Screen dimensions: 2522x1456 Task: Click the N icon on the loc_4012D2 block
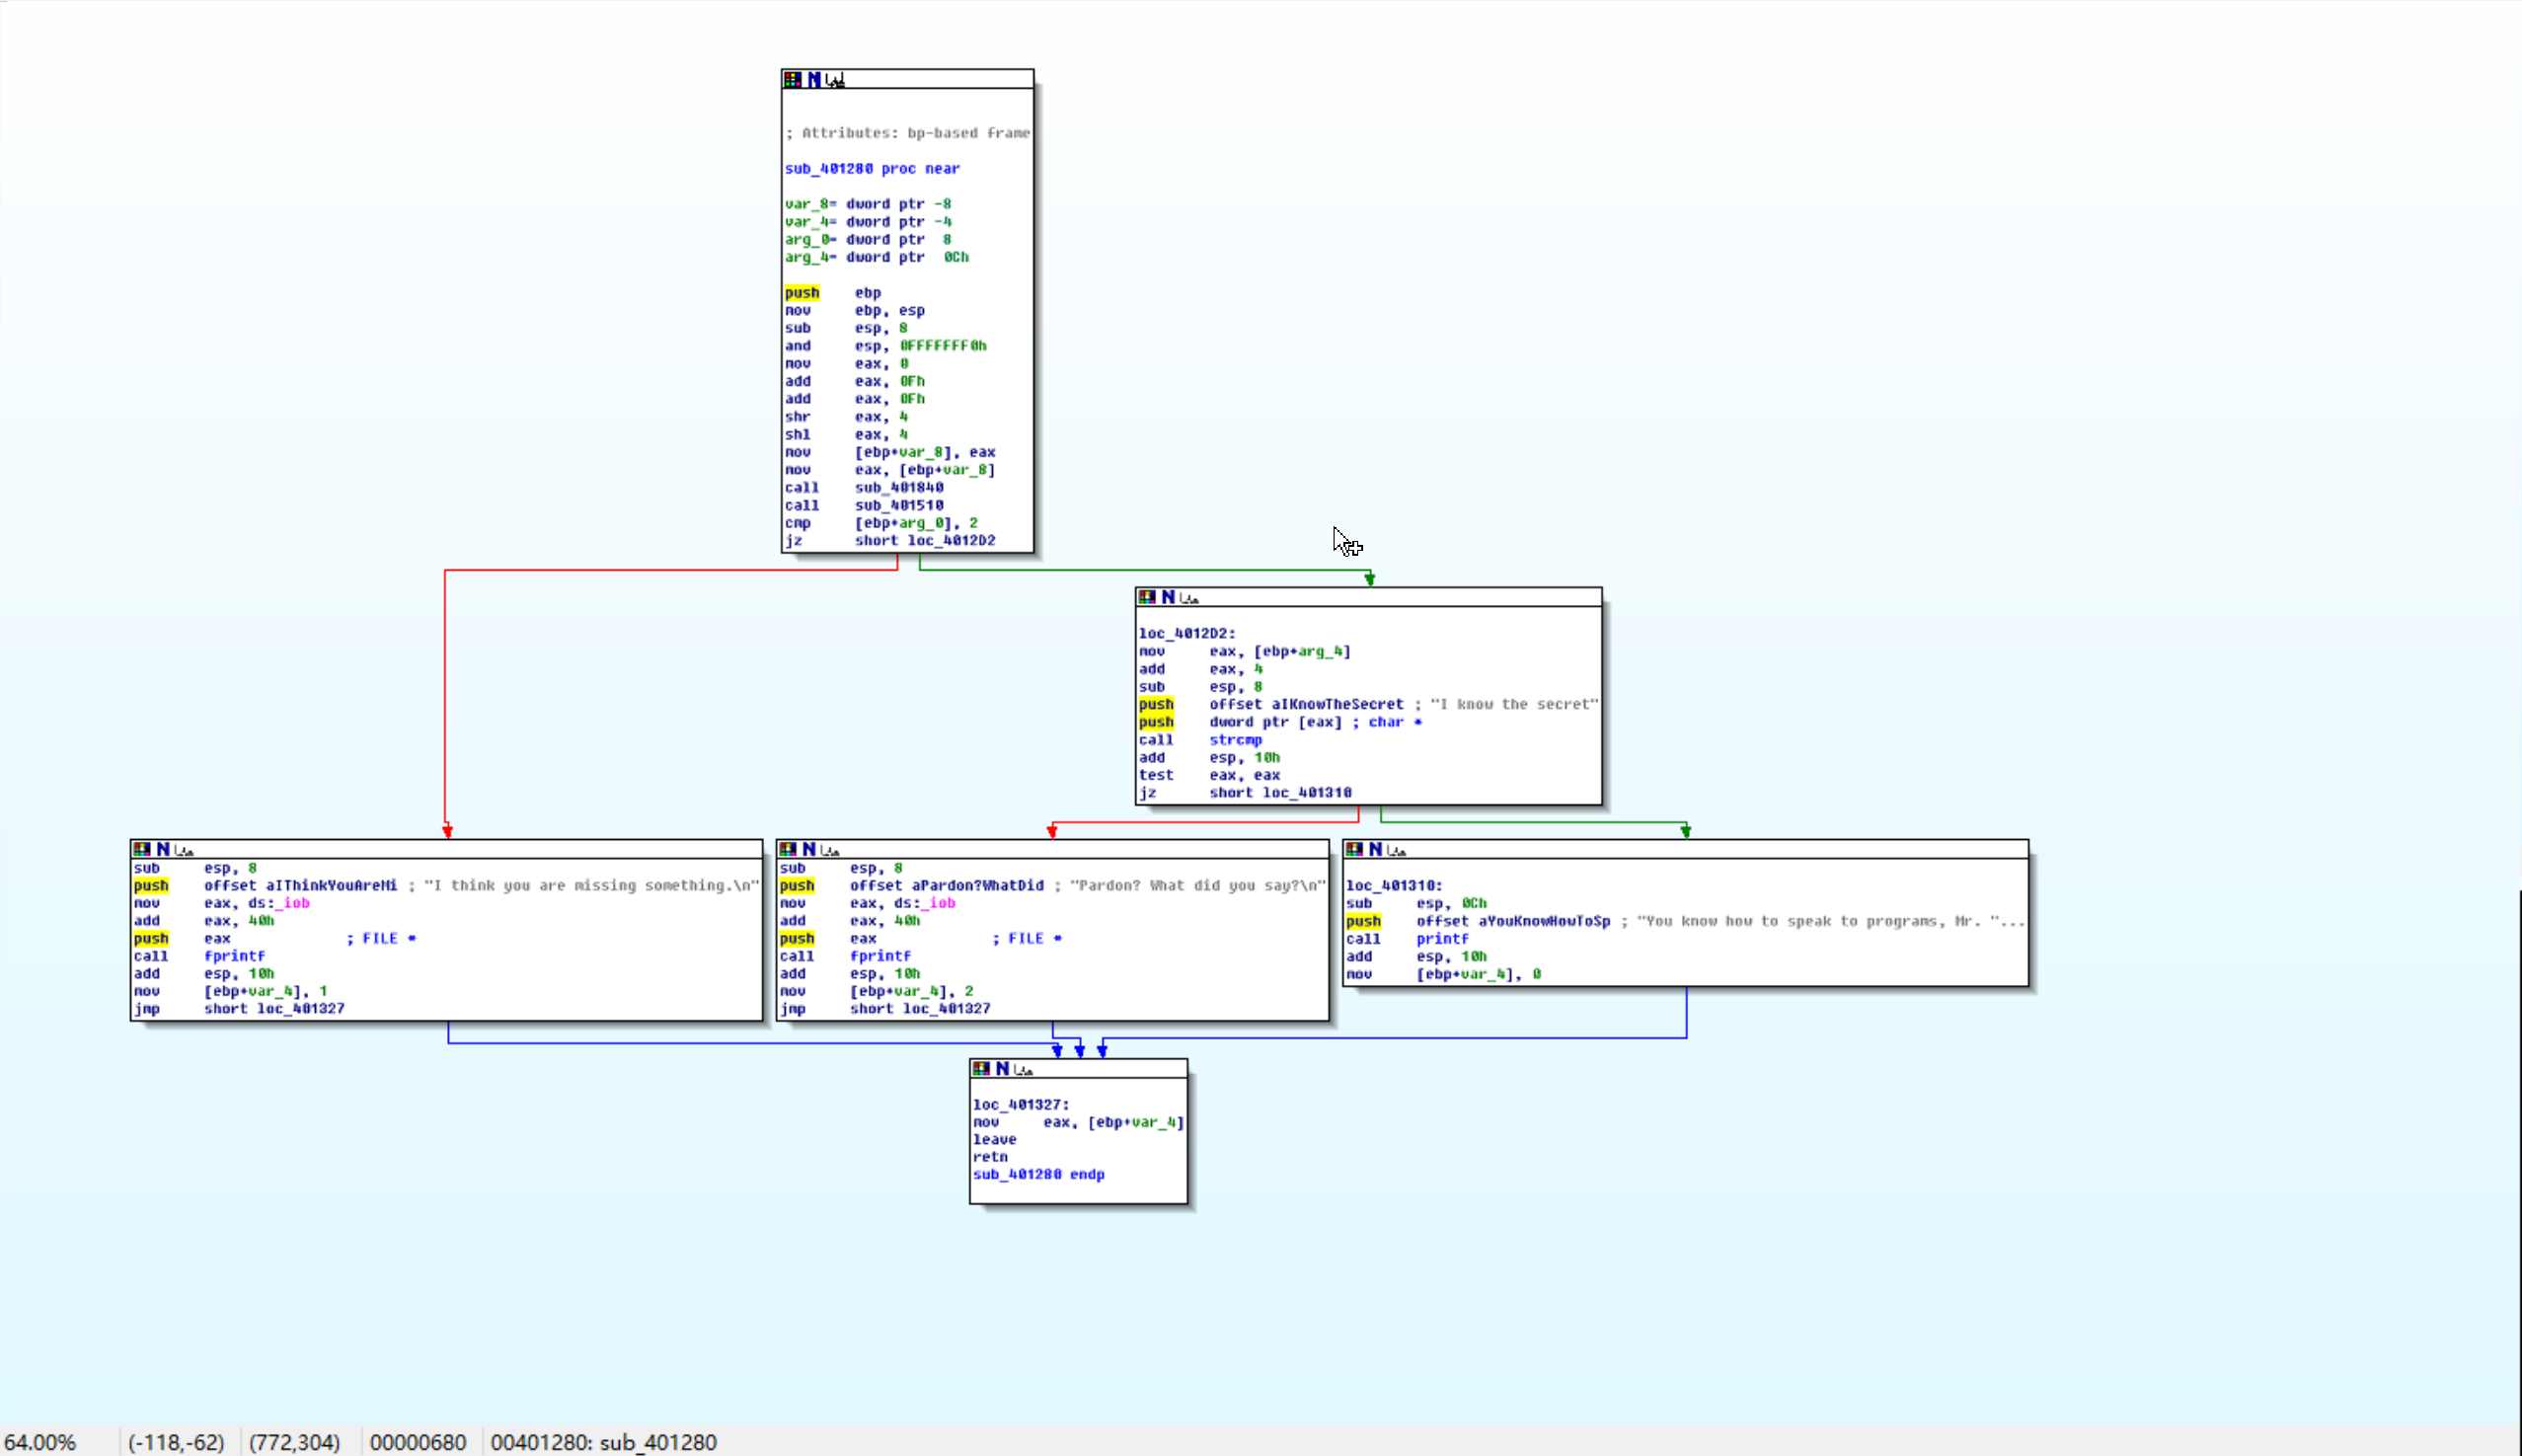[x=1167, y=597]
